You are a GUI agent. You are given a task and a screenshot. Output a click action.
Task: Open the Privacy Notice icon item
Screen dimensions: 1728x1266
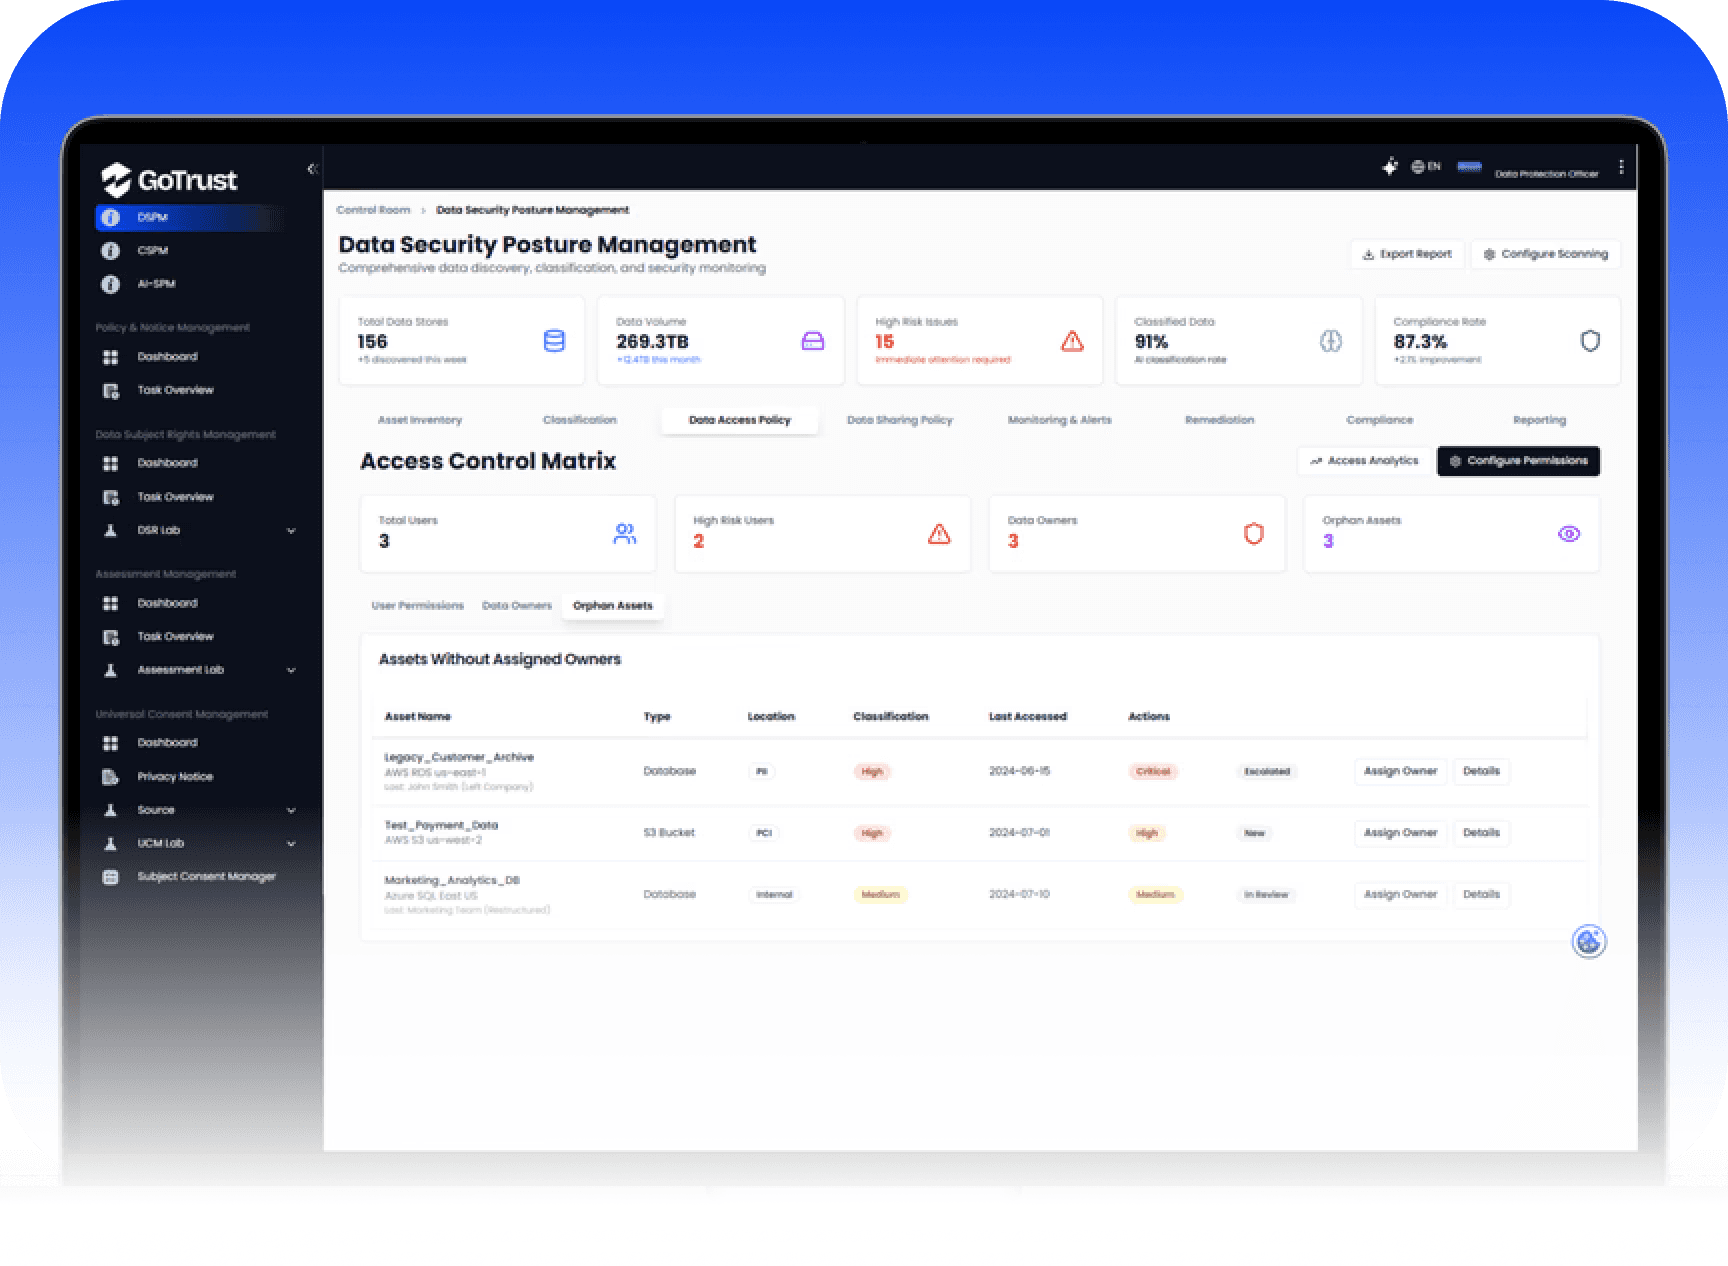pyautogui.click(x=111, y=777)
